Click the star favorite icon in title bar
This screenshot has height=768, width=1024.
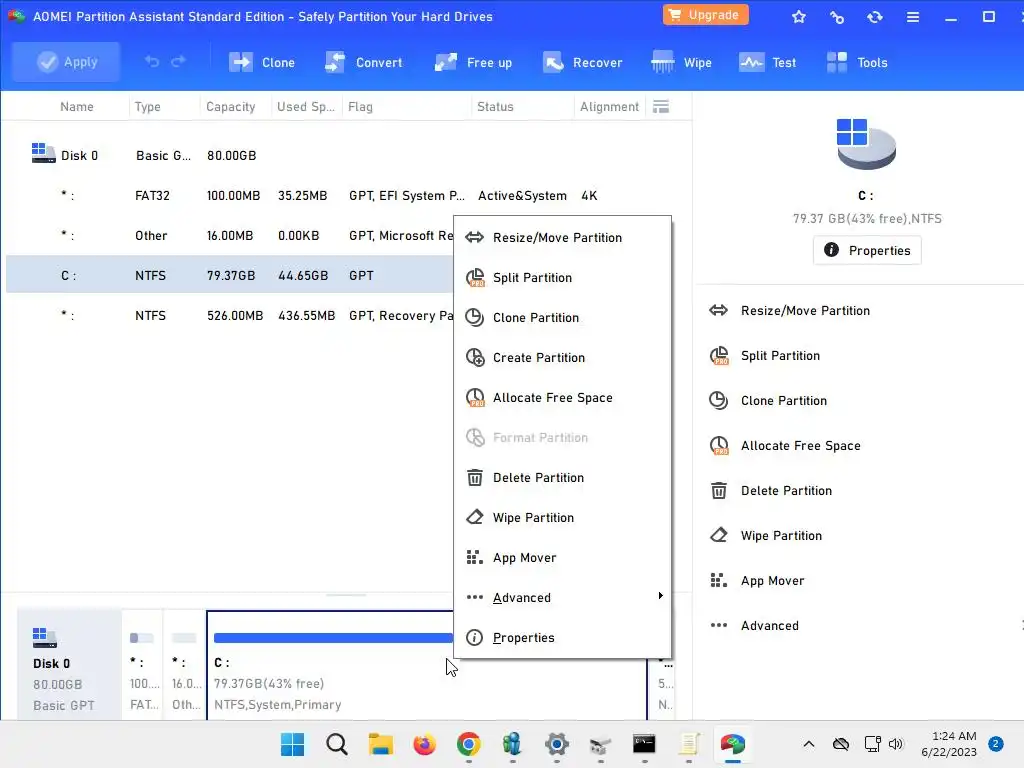799,17
